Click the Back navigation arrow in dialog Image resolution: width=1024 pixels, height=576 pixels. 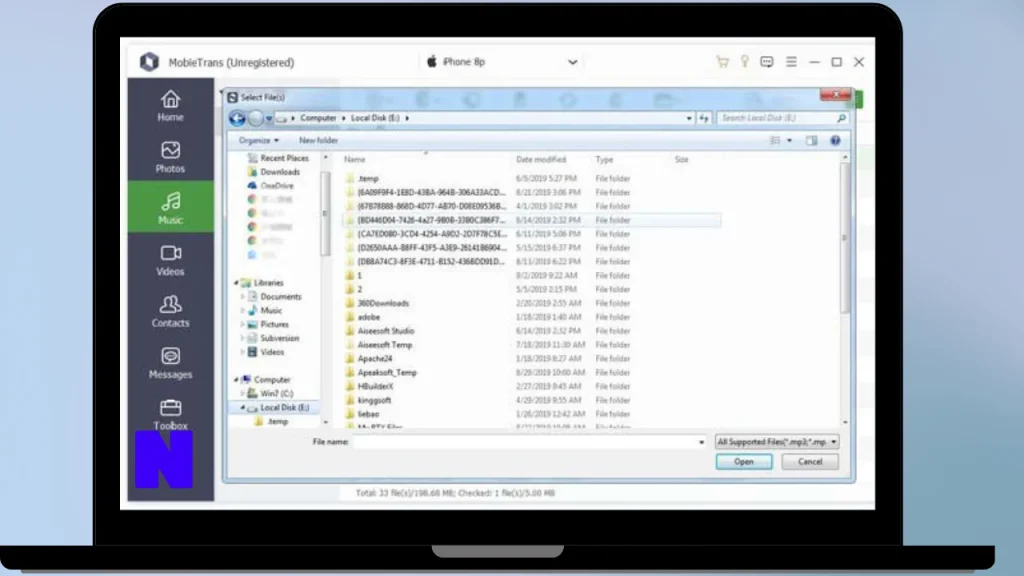[x=237, y=118]
